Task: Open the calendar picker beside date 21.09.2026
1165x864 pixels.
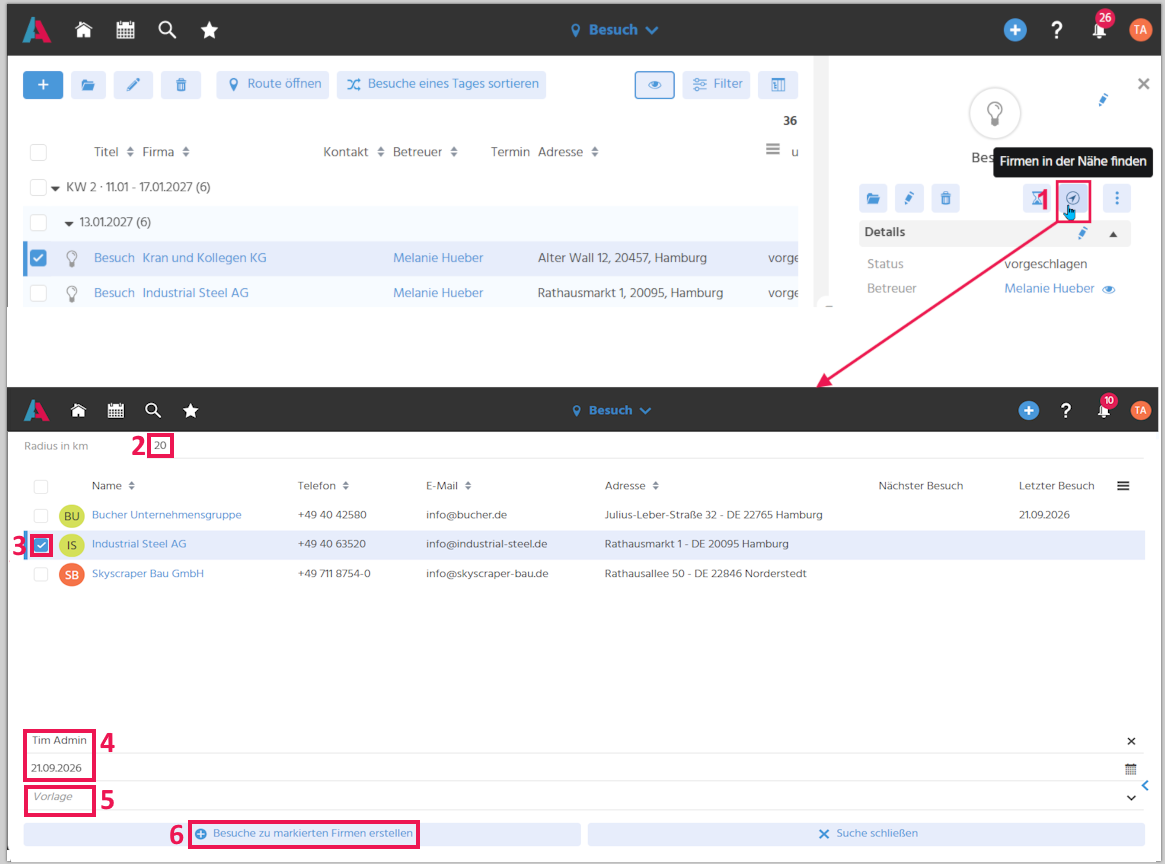Action: 1131,769
